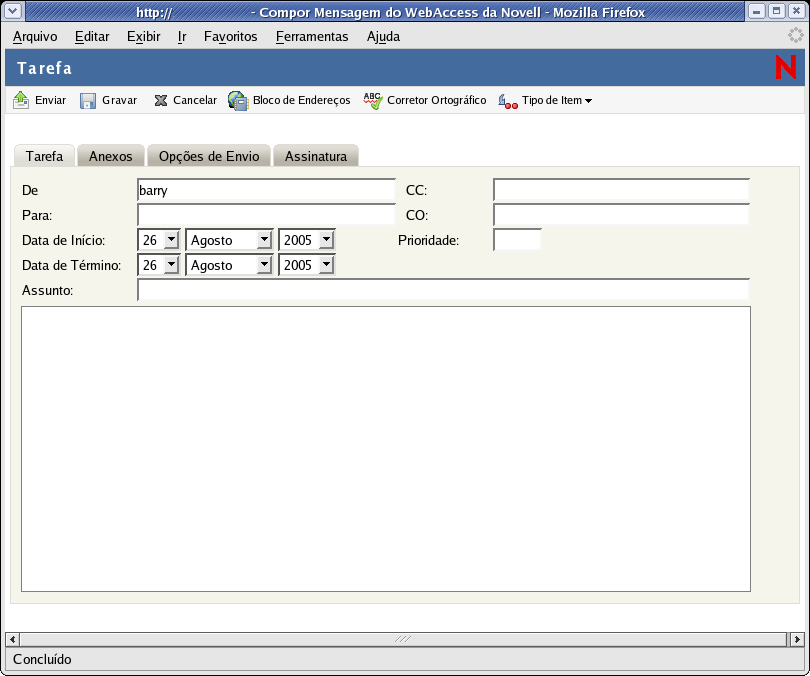
Task: Open the Editar menu
Action: (x=92, y=37)
